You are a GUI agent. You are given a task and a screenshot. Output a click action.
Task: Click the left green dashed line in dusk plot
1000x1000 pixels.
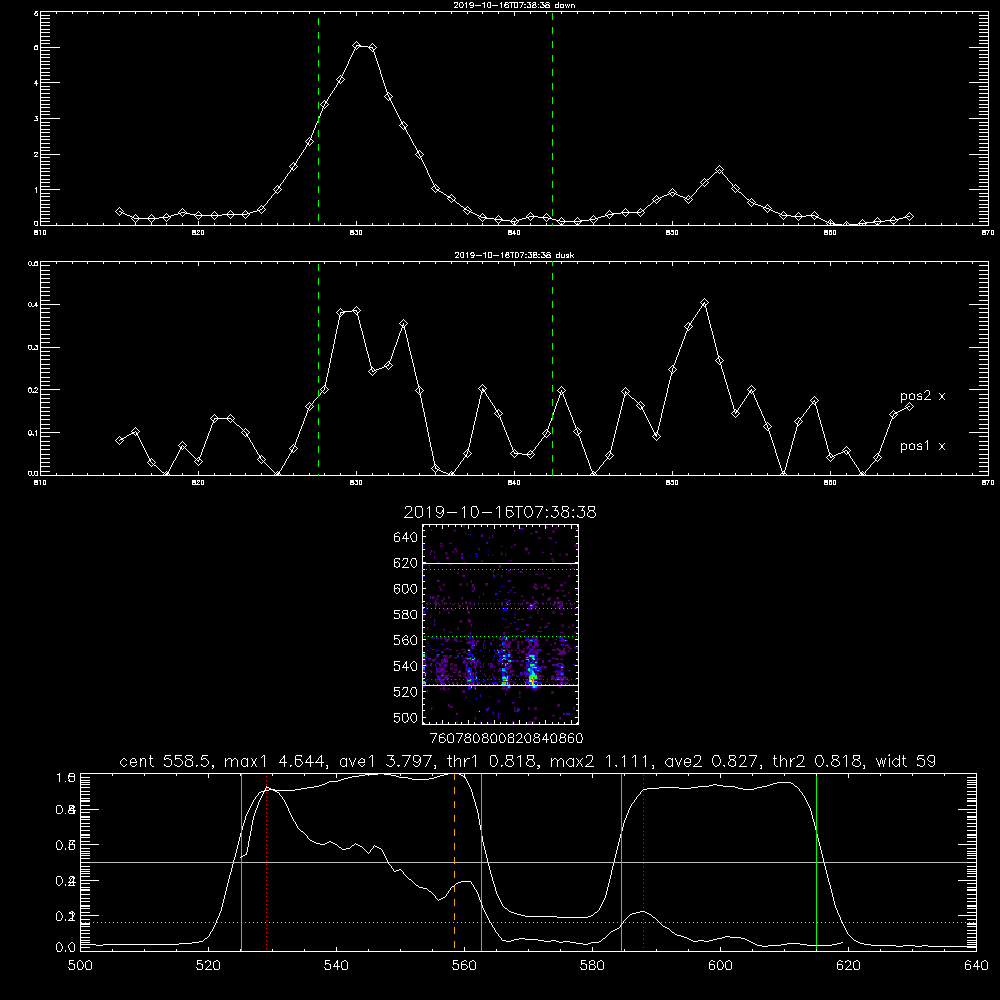pos(318,369)
